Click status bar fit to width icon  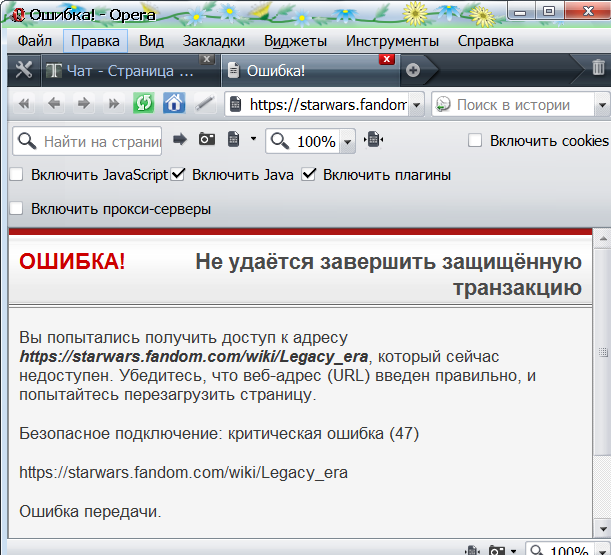click(472, 550)
